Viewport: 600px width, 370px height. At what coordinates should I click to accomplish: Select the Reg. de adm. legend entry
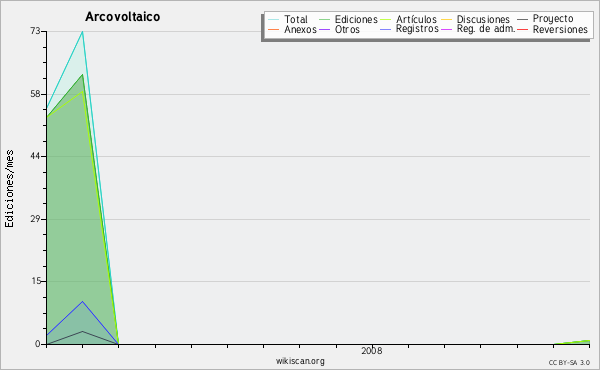pos(478,29)
